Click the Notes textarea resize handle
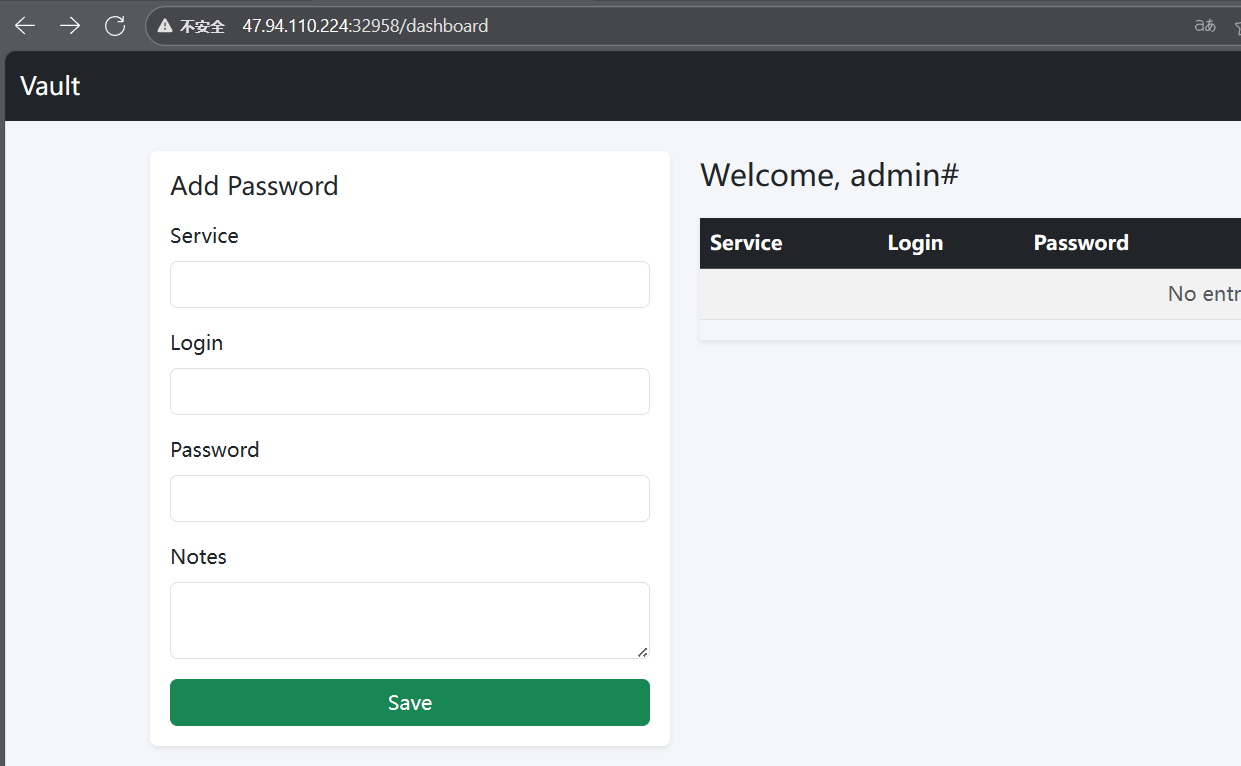 [642, 651]
